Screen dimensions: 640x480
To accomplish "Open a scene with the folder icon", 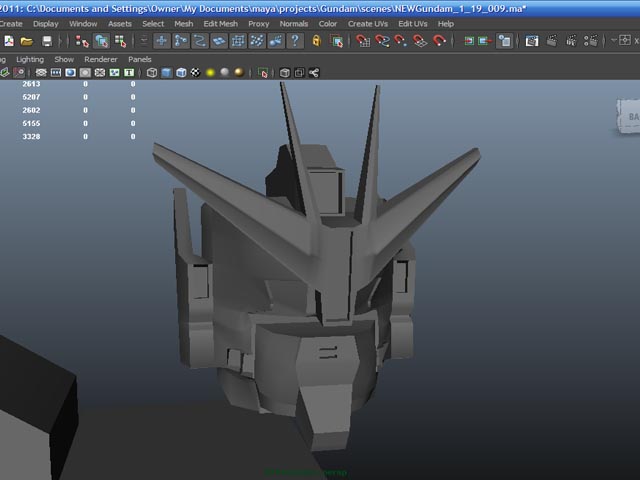I will point(27,41).
